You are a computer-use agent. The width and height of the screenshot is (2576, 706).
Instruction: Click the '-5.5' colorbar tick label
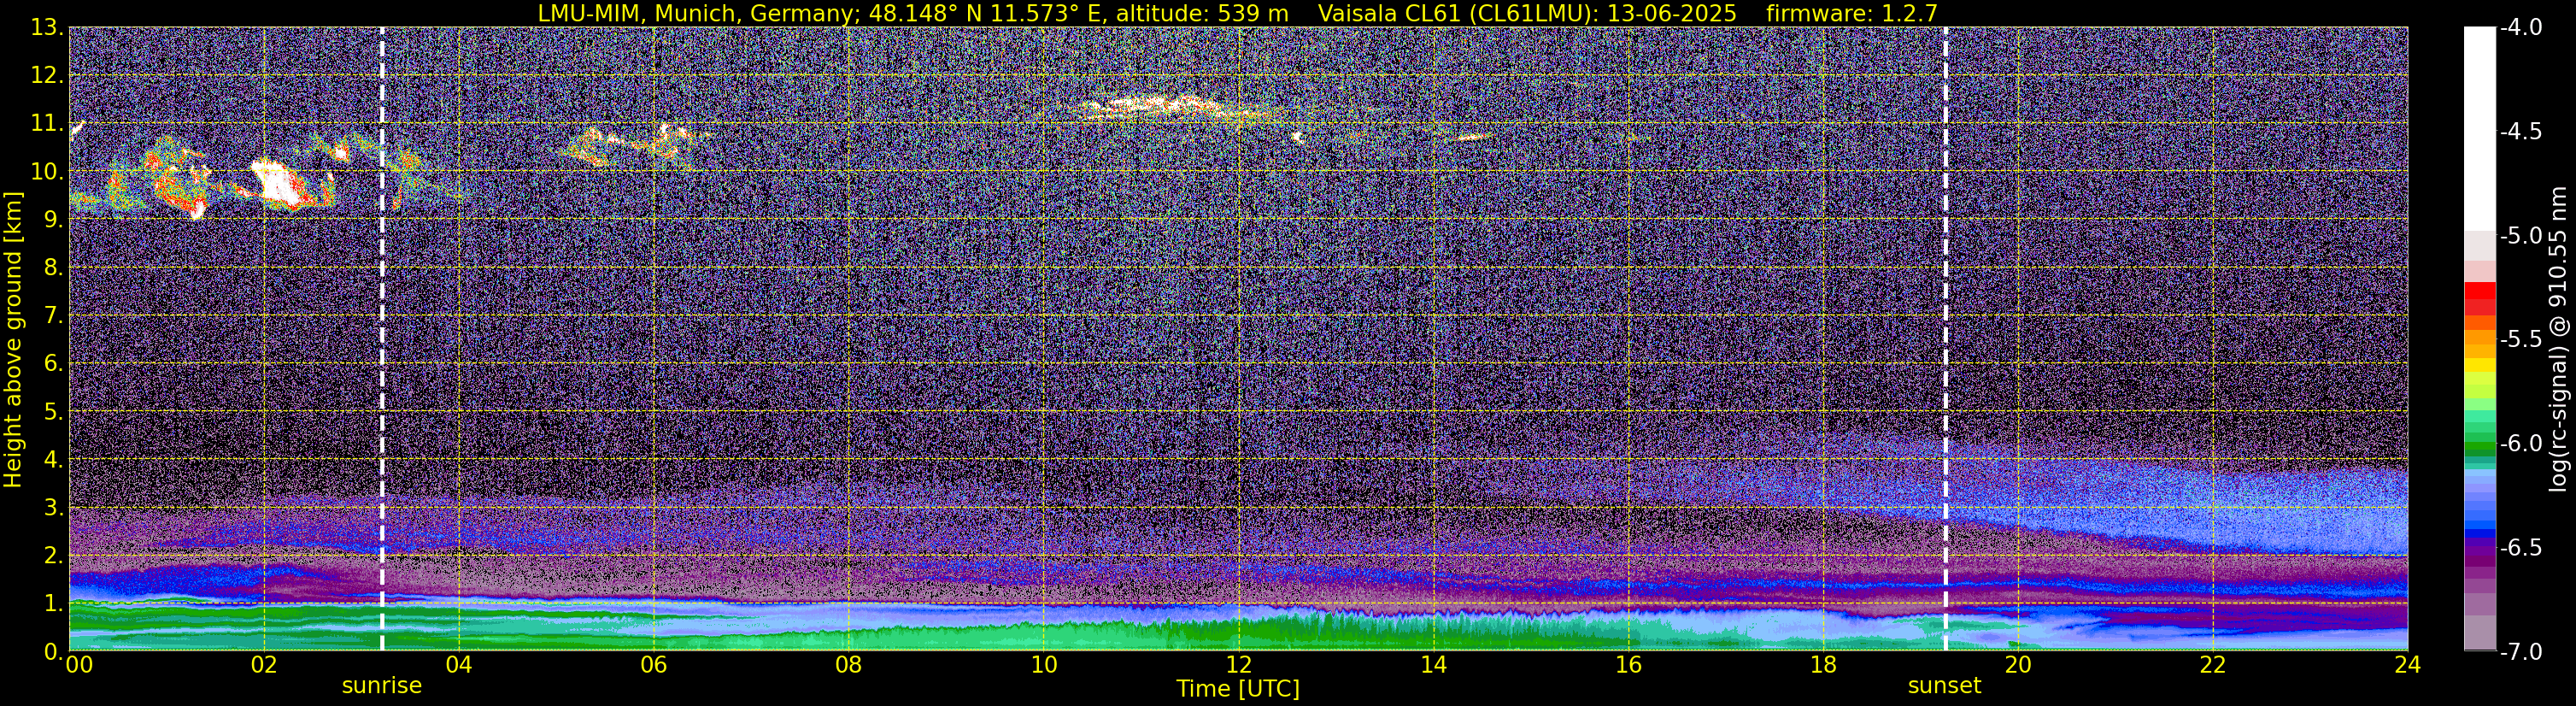pyautogui.click(x=2520, y=340)
